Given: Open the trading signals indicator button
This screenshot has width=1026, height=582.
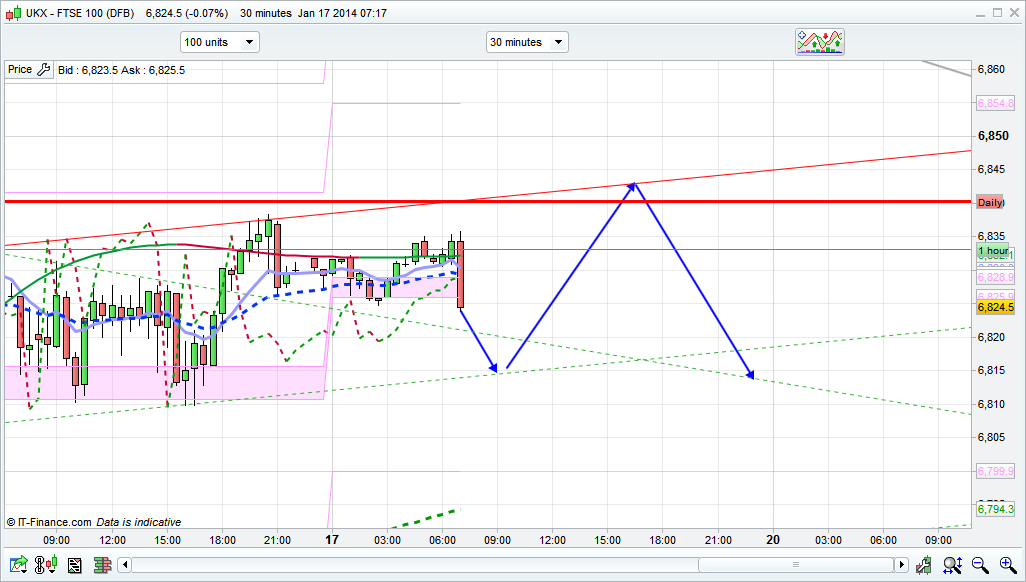Looking at the screenshot, I should (820, 42).
